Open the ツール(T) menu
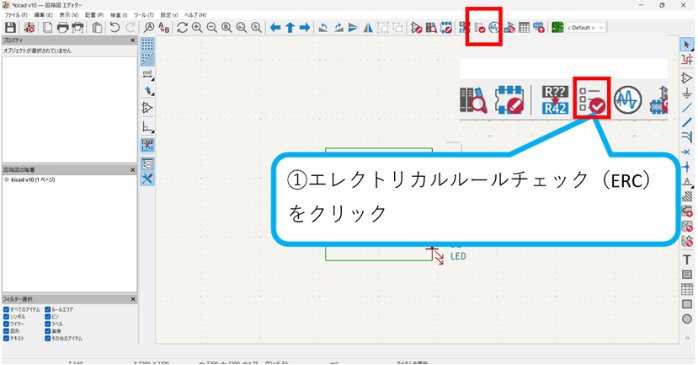 click(x=144, y=15)
